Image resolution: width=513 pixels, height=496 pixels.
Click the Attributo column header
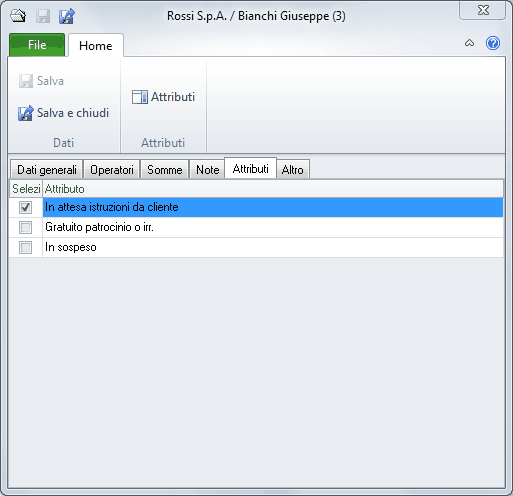pyautogui.click(x=273, y=189)
